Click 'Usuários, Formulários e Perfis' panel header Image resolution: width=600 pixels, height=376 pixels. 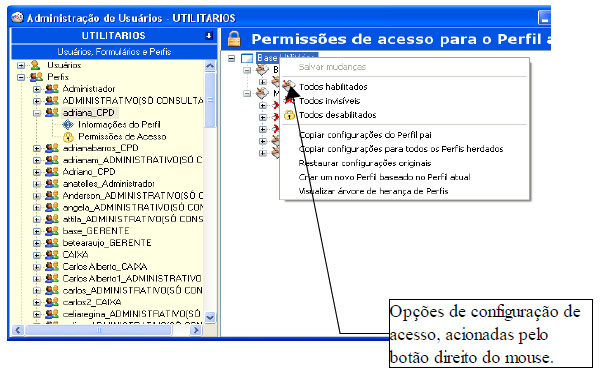(114, 52)
